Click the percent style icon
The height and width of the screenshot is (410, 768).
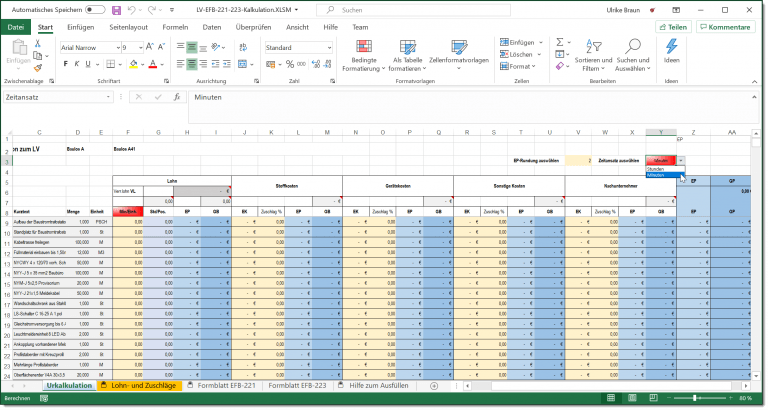pyautogui.click(x=290, y=64)
